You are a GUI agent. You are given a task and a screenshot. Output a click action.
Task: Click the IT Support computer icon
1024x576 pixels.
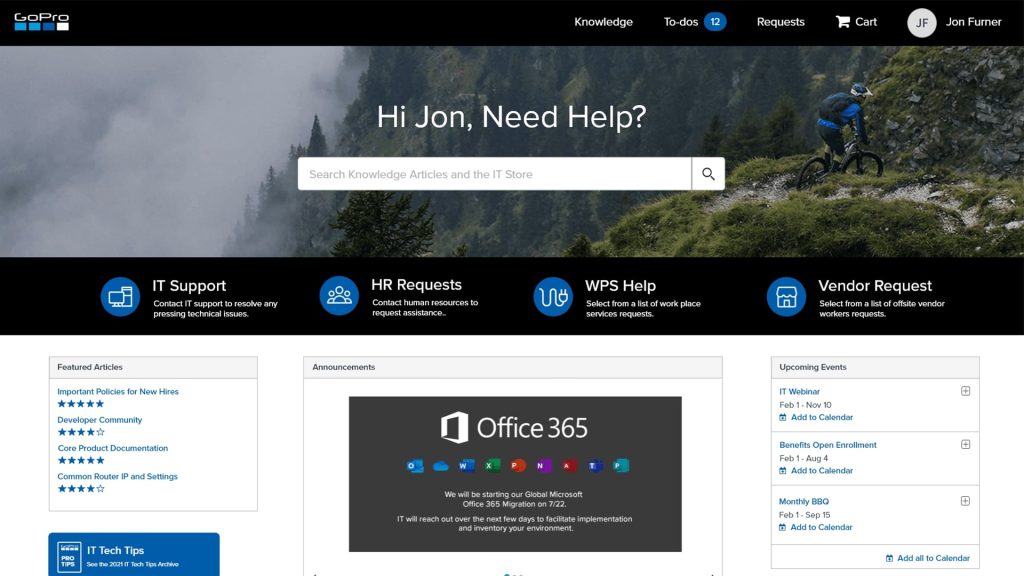(x=120, y=297)
